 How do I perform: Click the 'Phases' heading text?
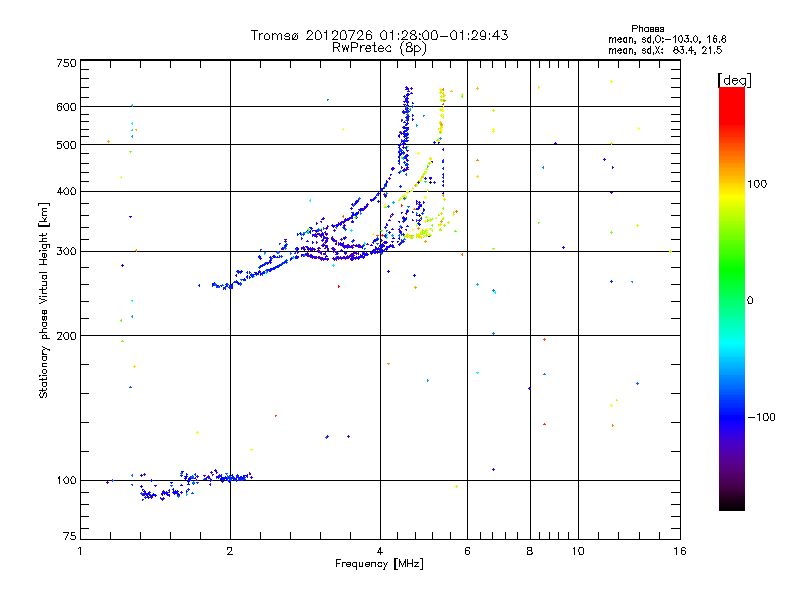647,29
